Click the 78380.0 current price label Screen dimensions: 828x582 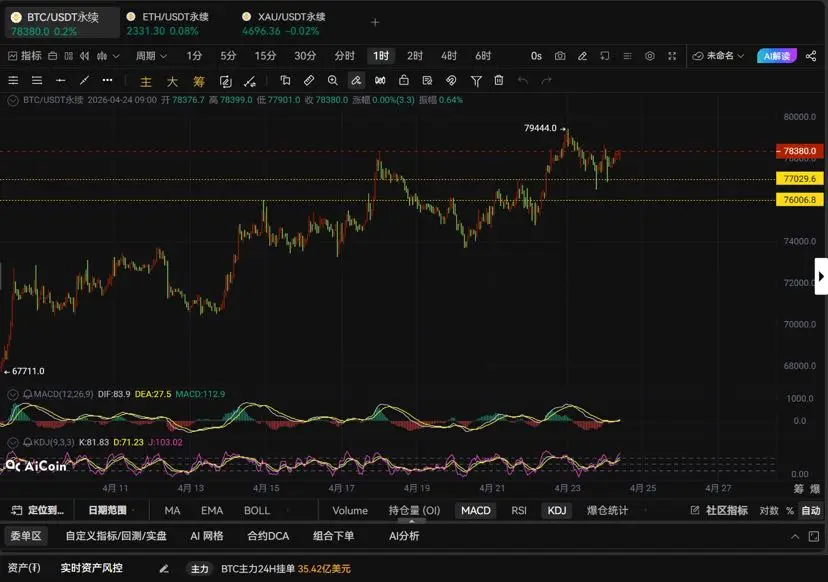pyautogui.click(x=799, y=151)
